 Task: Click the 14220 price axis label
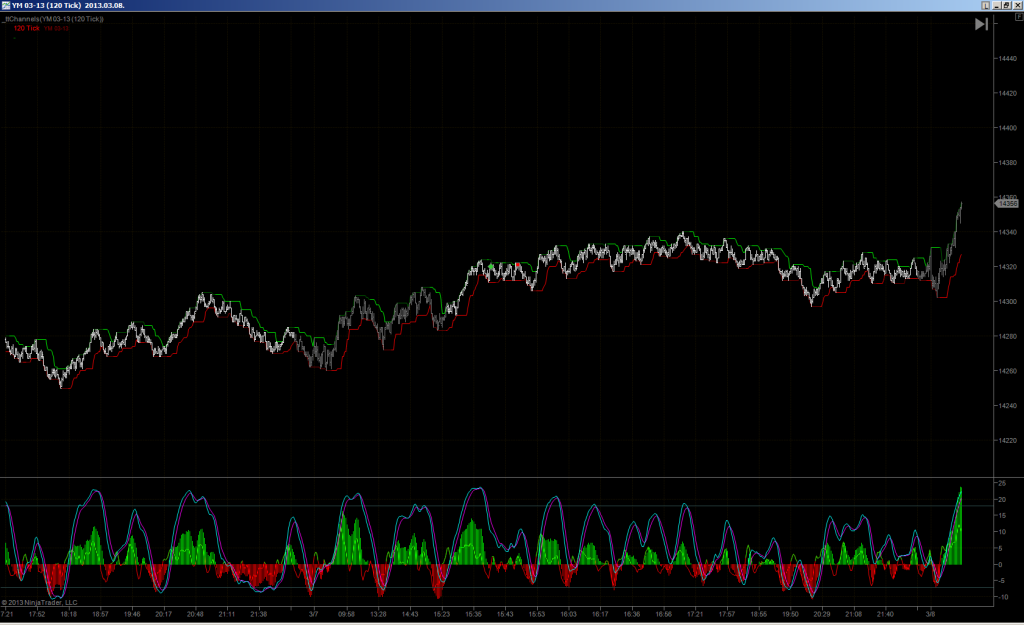tap(1007, 440)
